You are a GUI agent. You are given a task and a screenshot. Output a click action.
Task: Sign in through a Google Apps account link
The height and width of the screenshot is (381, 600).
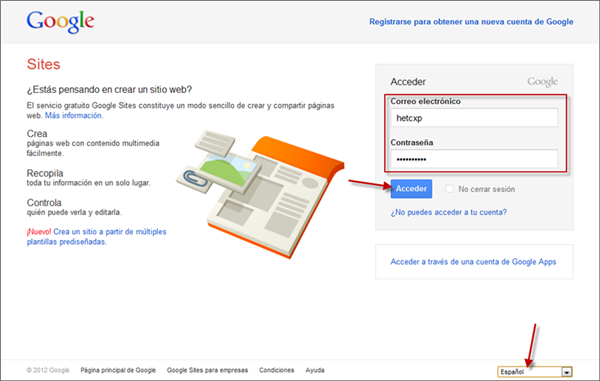coord(473,262)
